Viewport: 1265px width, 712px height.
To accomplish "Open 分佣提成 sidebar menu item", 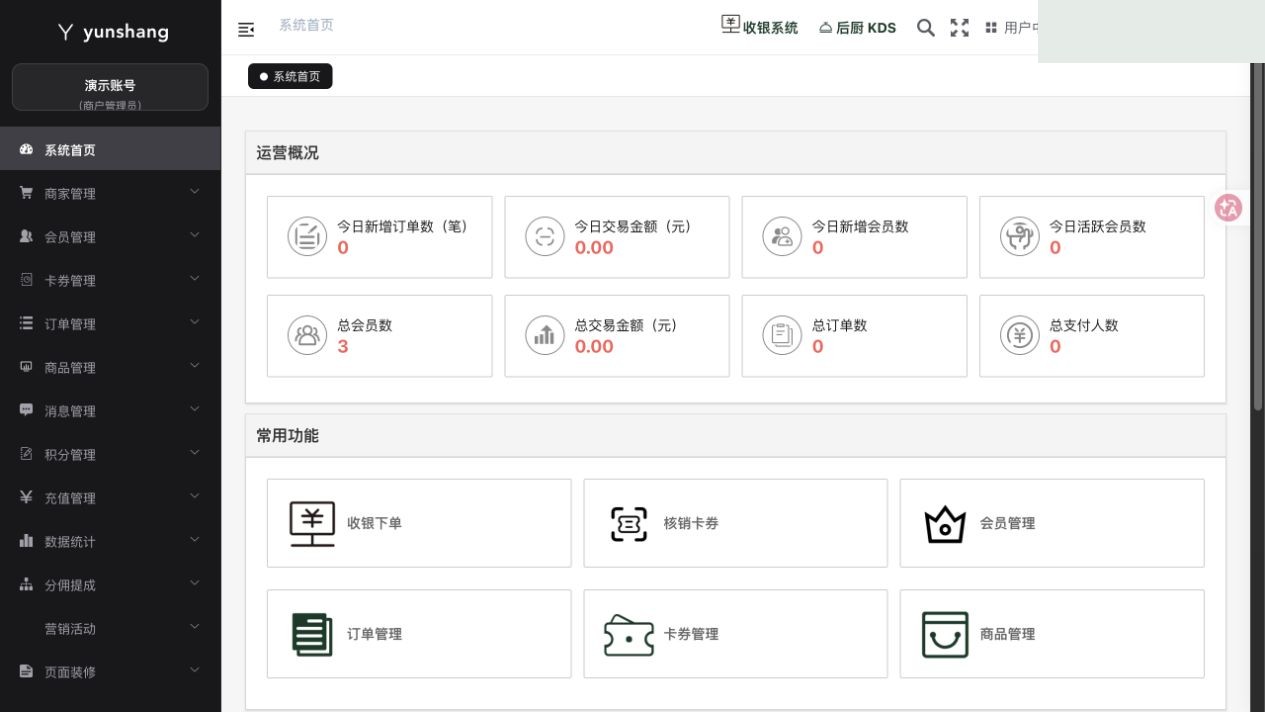I will tap(110, 585).
